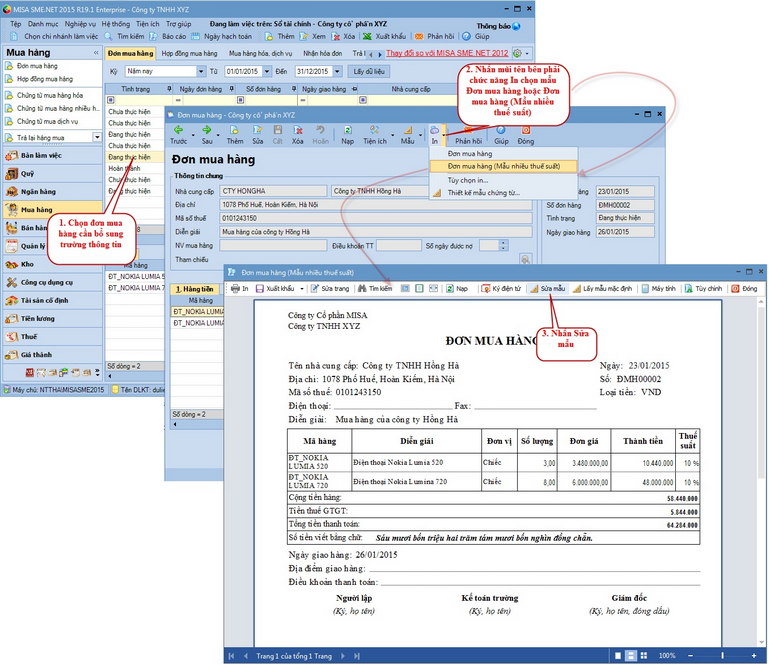Click Xuất khẩu in the preview toolbar
The width and height of the screenshot is (769, 665).
(x=275, y=288)
